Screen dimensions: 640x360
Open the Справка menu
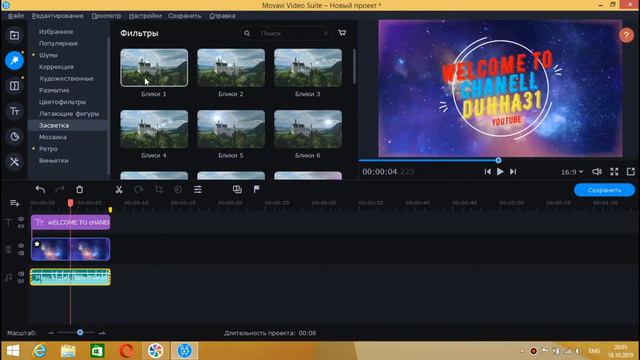point(222,16)
